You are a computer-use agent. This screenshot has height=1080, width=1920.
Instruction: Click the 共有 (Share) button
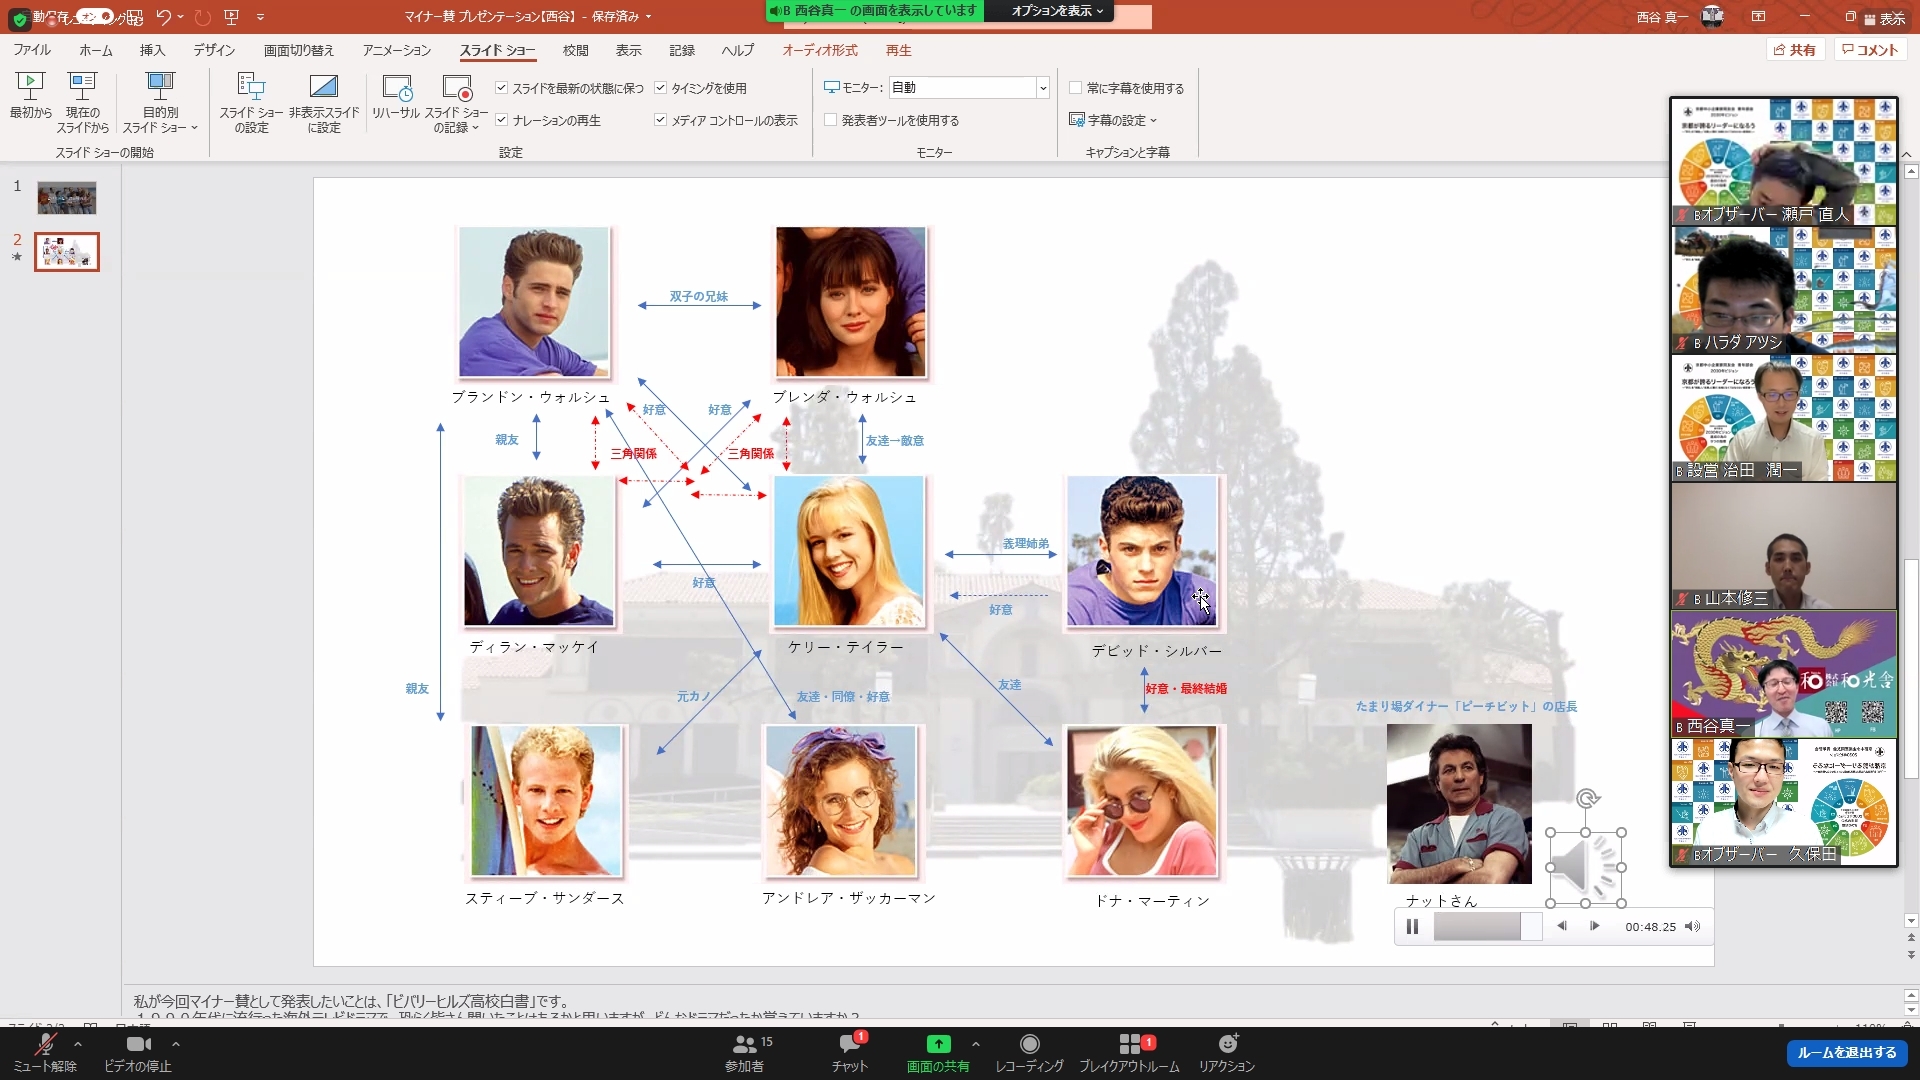(1795, 50)
